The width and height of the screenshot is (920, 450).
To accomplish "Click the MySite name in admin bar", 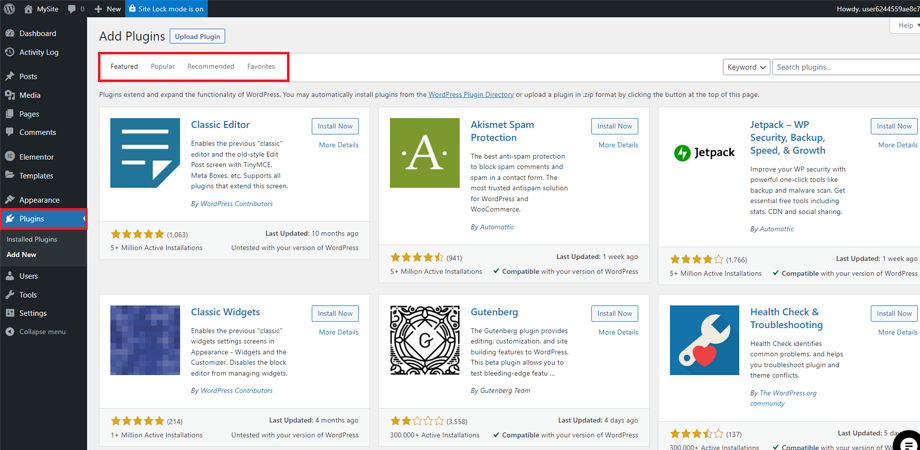I will click(x=48, y=9).
